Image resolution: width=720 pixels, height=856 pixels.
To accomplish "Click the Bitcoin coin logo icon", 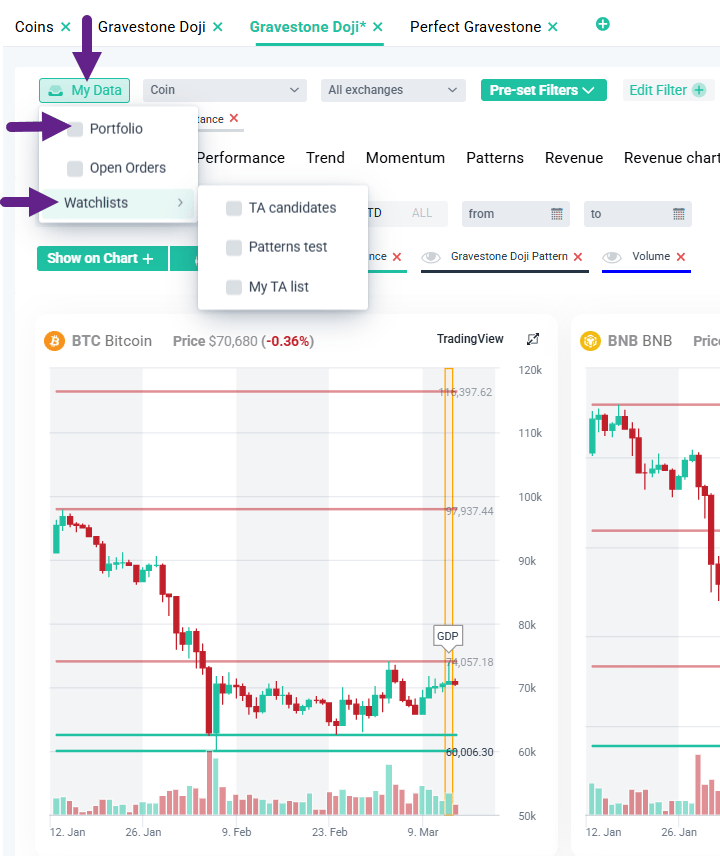I will 54,341.
